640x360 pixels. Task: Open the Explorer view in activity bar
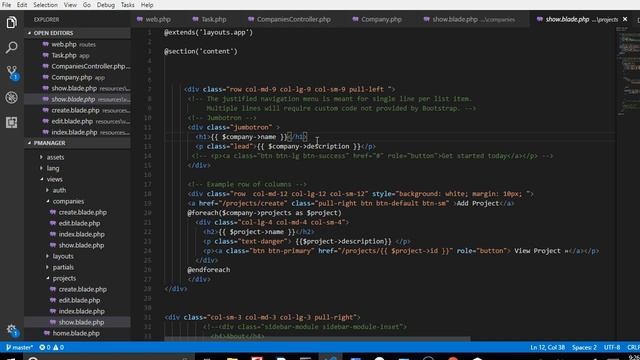click(11, 22)
